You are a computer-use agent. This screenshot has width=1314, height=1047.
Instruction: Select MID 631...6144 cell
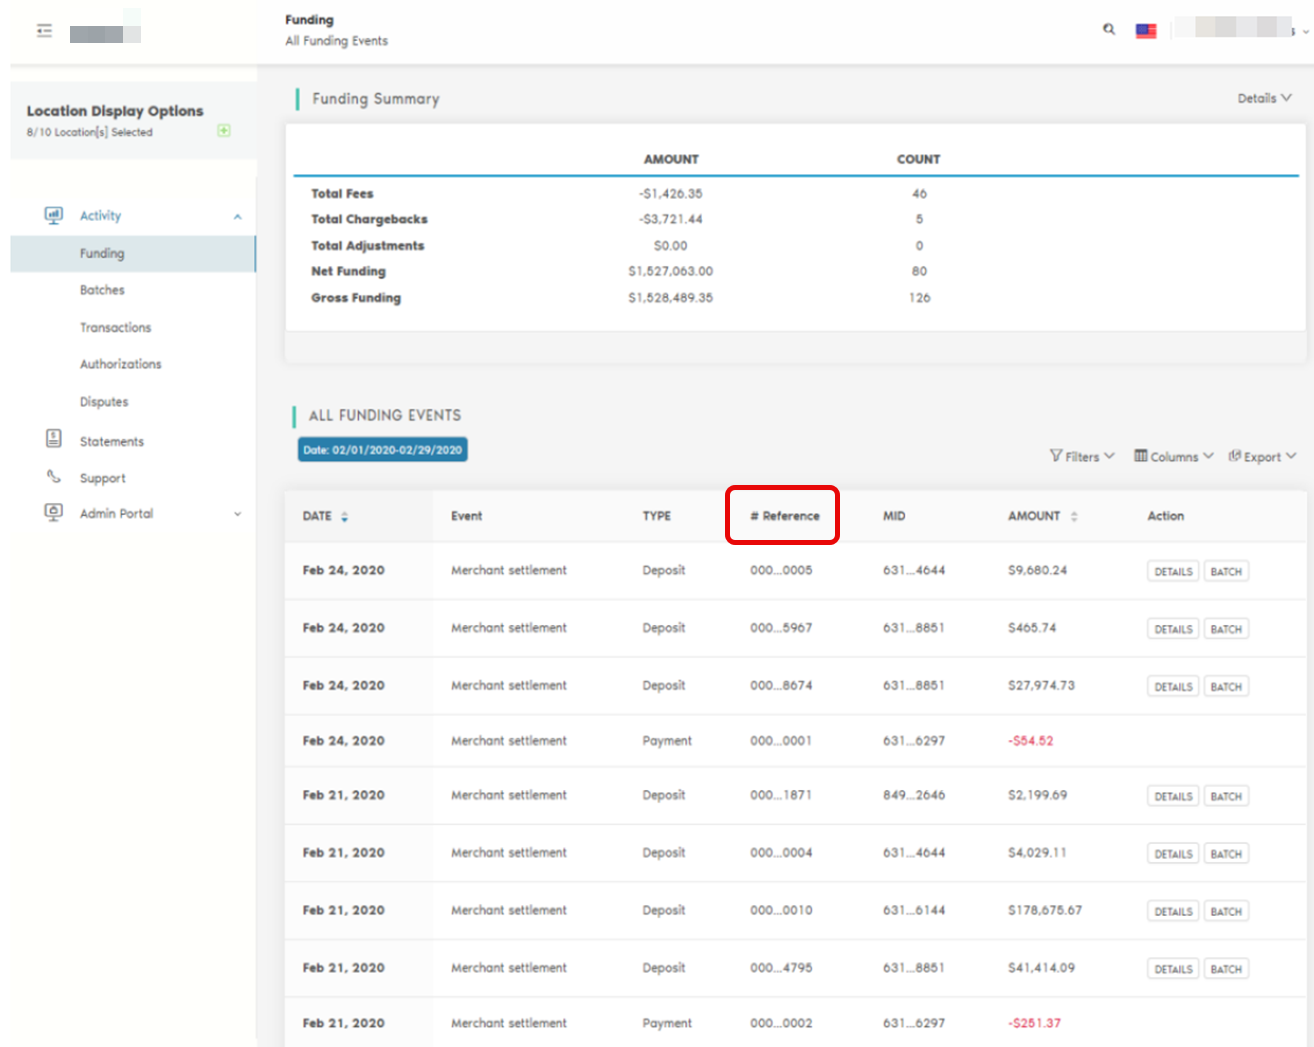coord(914,910)
